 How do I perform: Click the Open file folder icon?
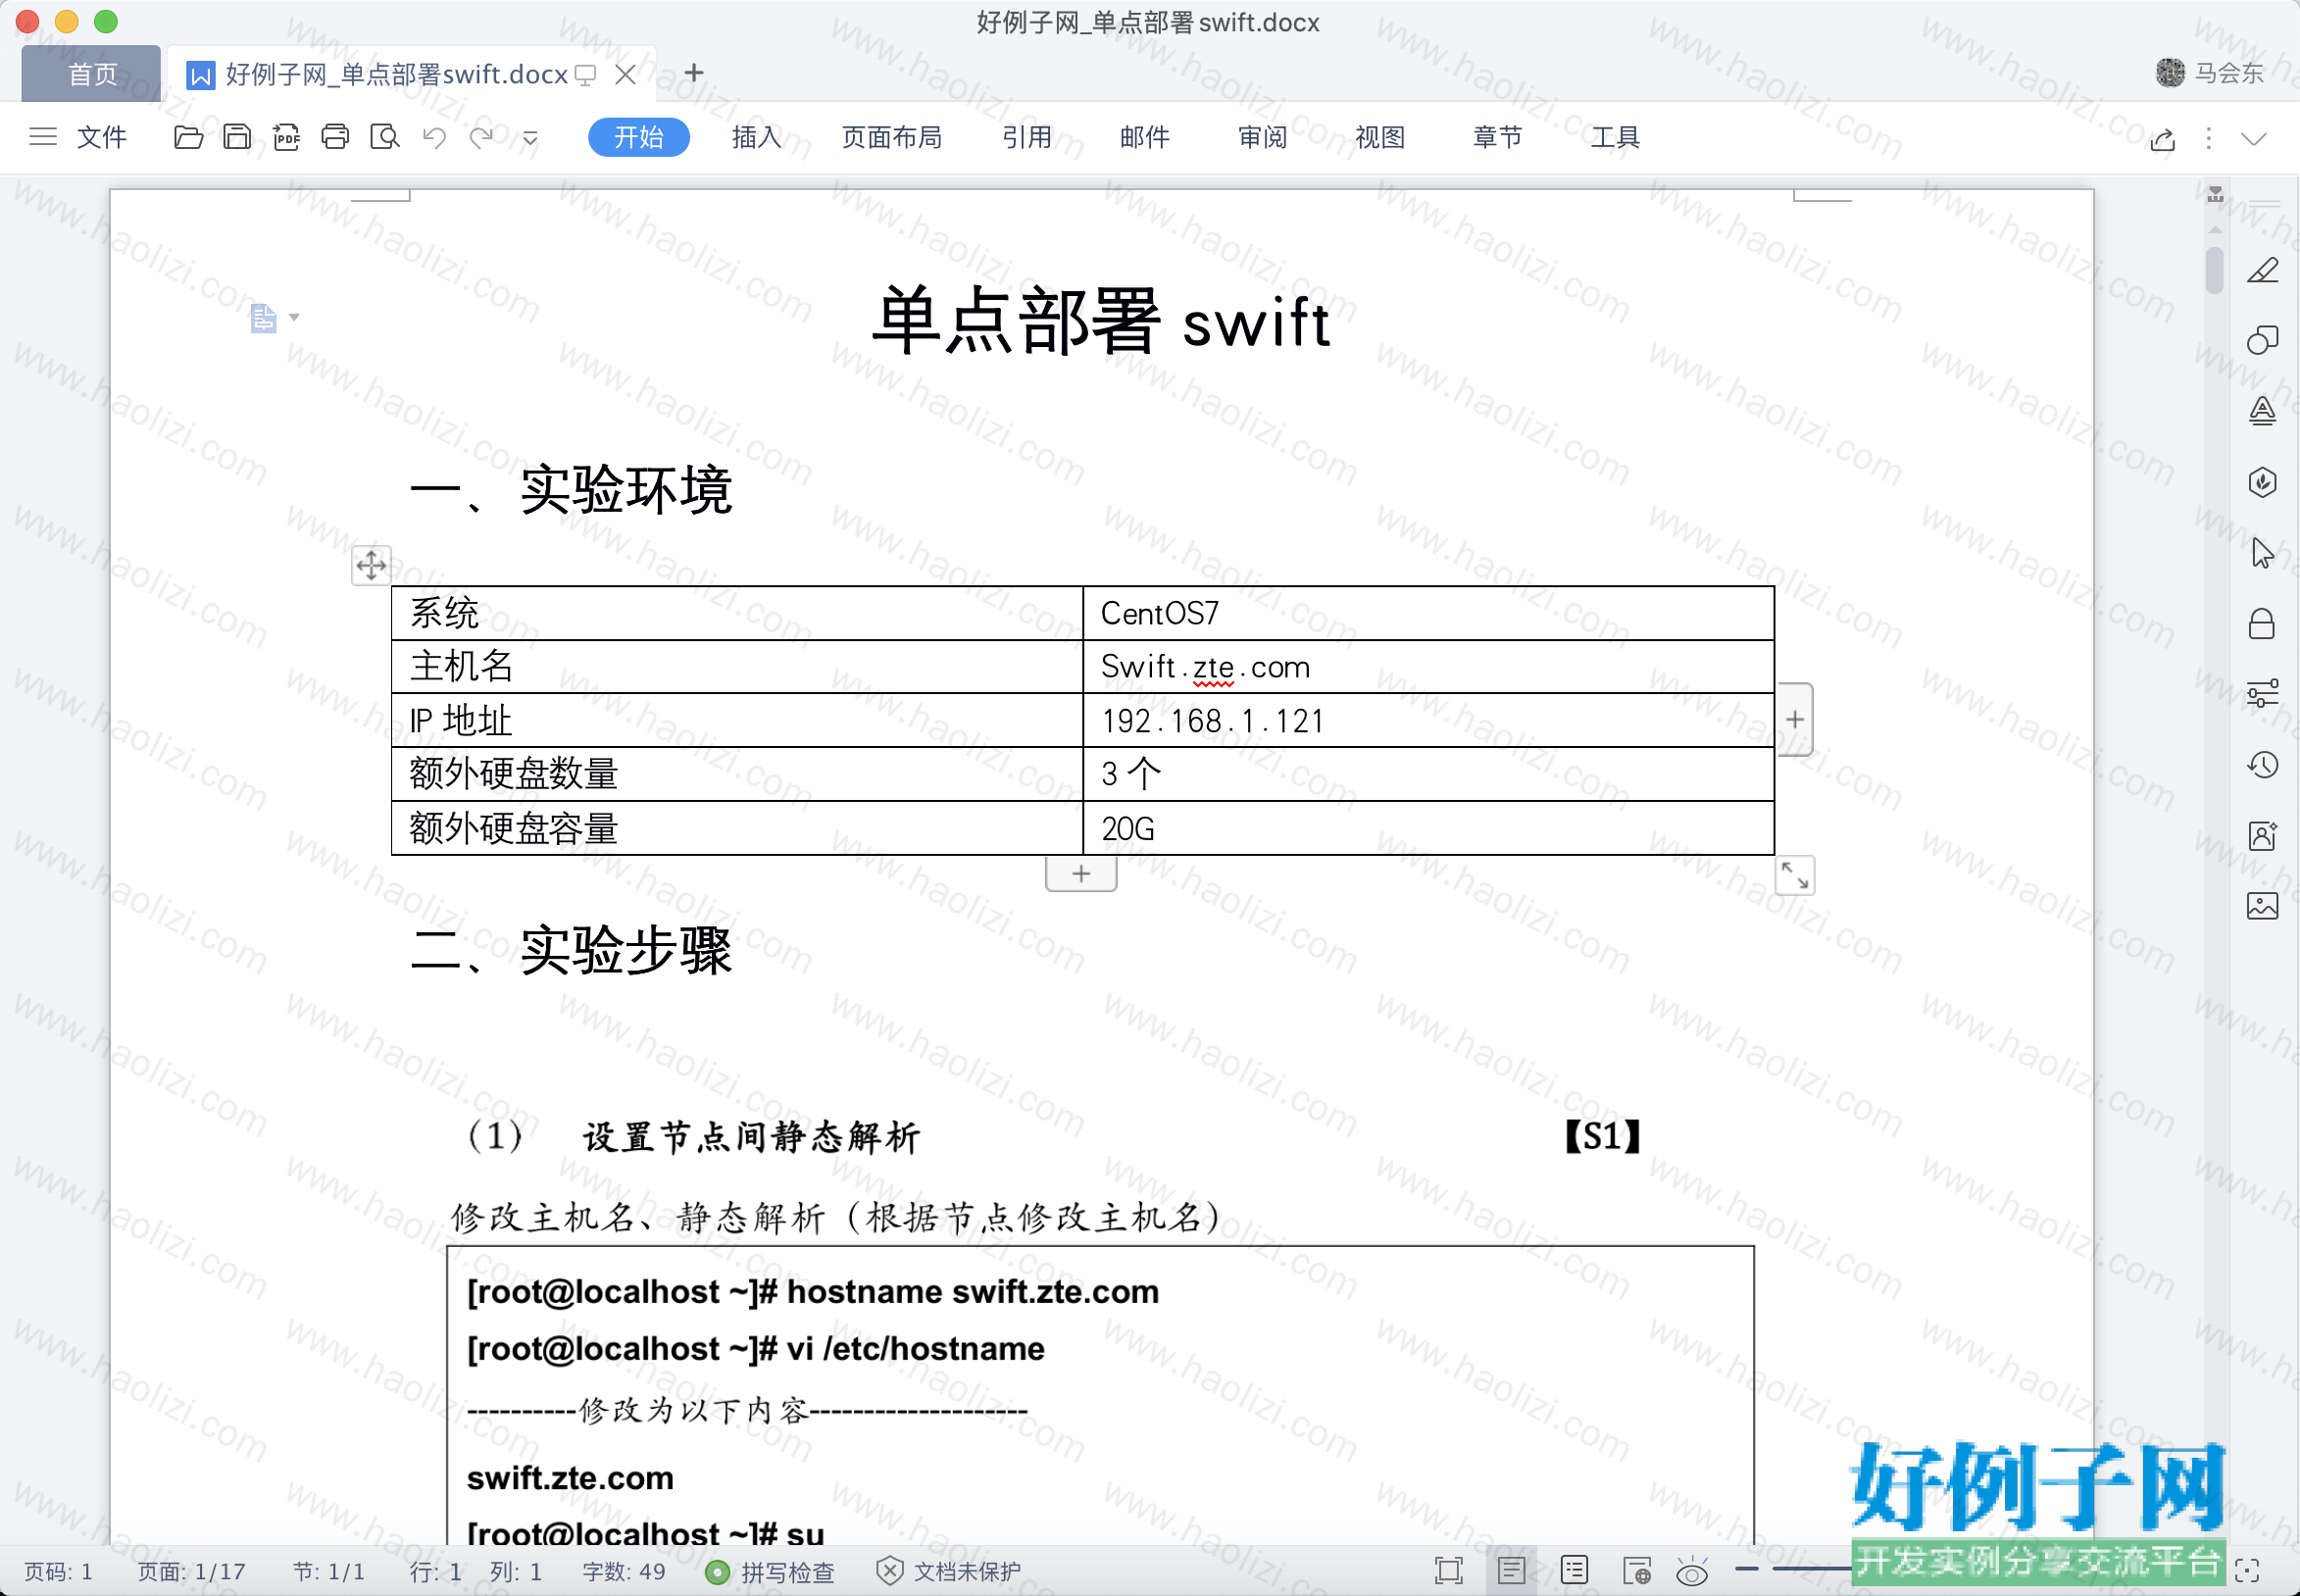(x=188, y=137)
